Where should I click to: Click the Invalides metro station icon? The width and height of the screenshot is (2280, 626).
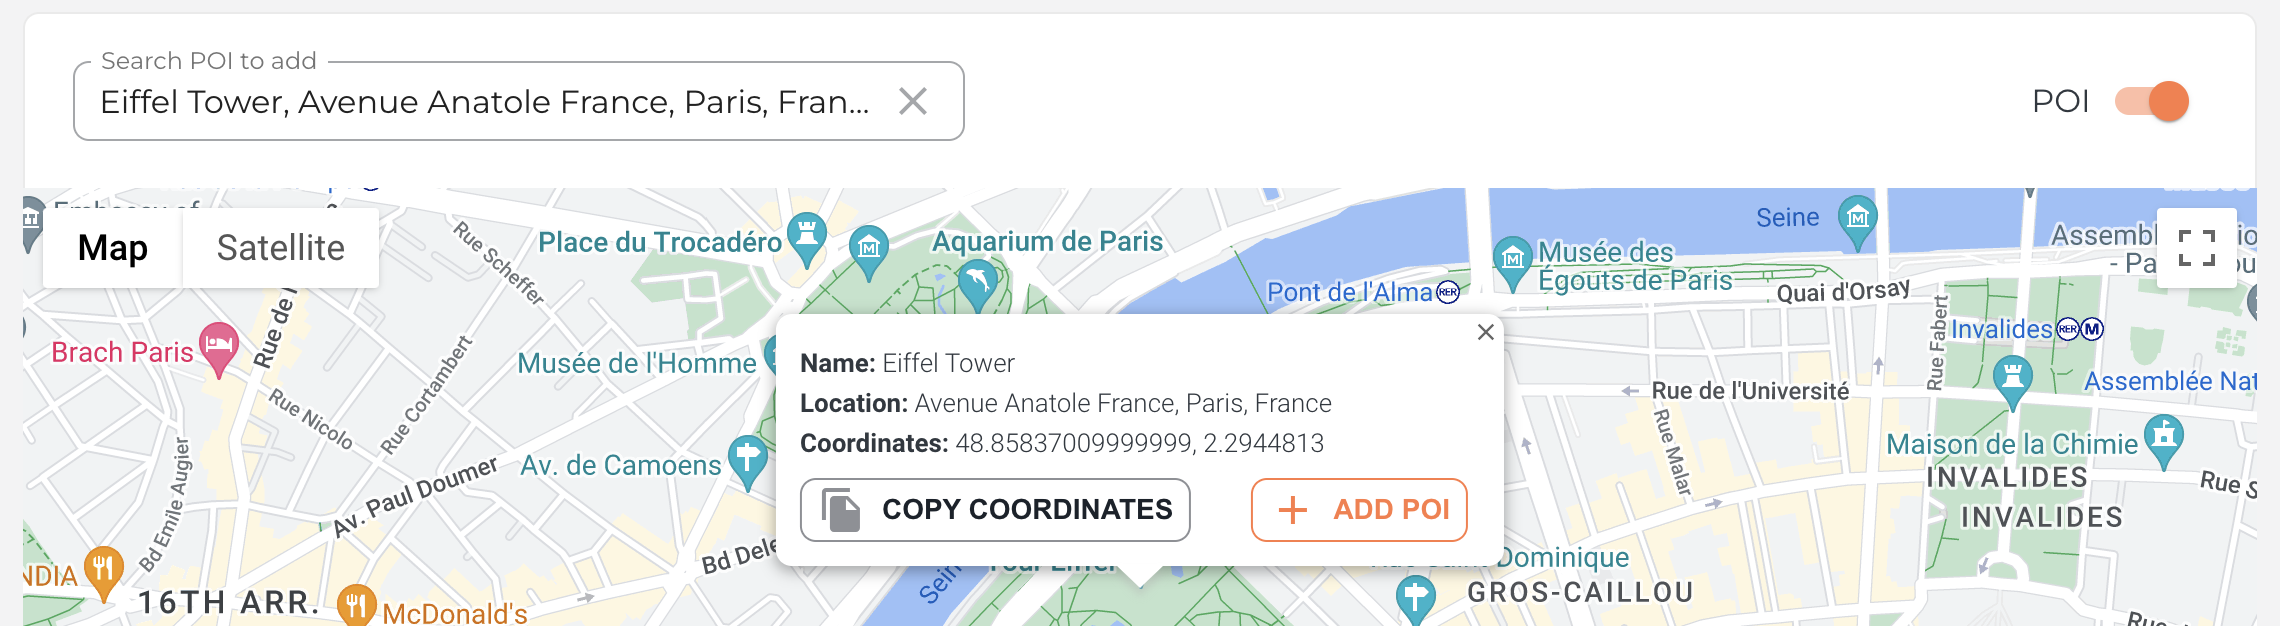2092,329
